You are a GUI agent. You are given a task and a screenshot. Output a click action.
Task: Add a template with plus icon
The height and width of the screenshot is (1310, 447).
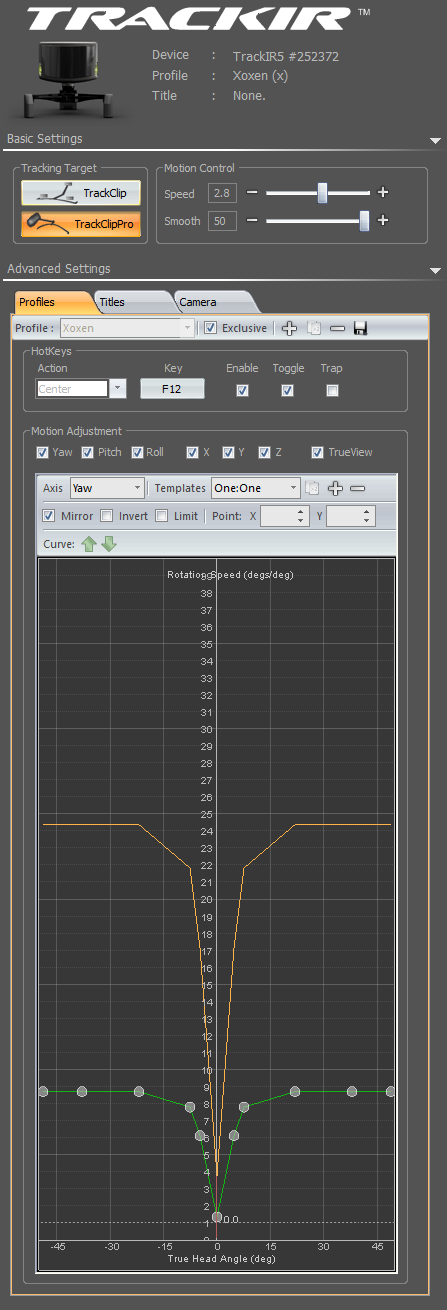[335, 488]
